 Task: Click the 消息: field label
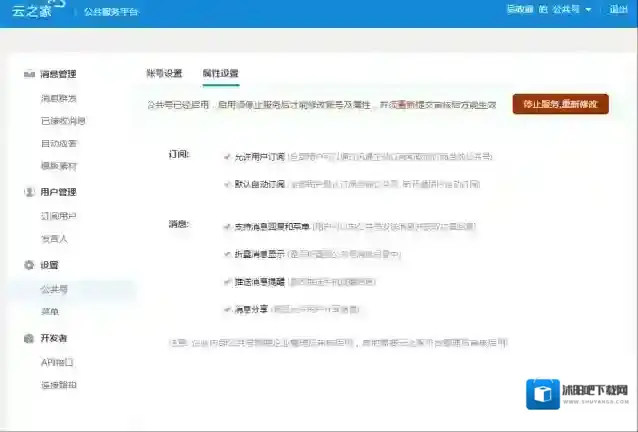(179, 224)
